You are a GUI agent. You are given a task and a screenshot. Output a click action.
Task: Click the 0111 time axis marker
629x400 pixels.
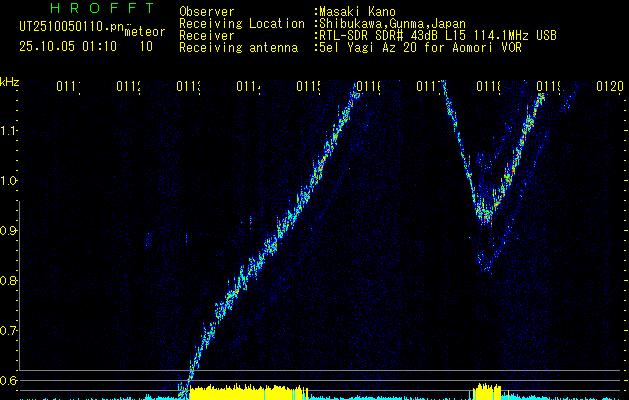pyautogui.click(x=68, y=87)
